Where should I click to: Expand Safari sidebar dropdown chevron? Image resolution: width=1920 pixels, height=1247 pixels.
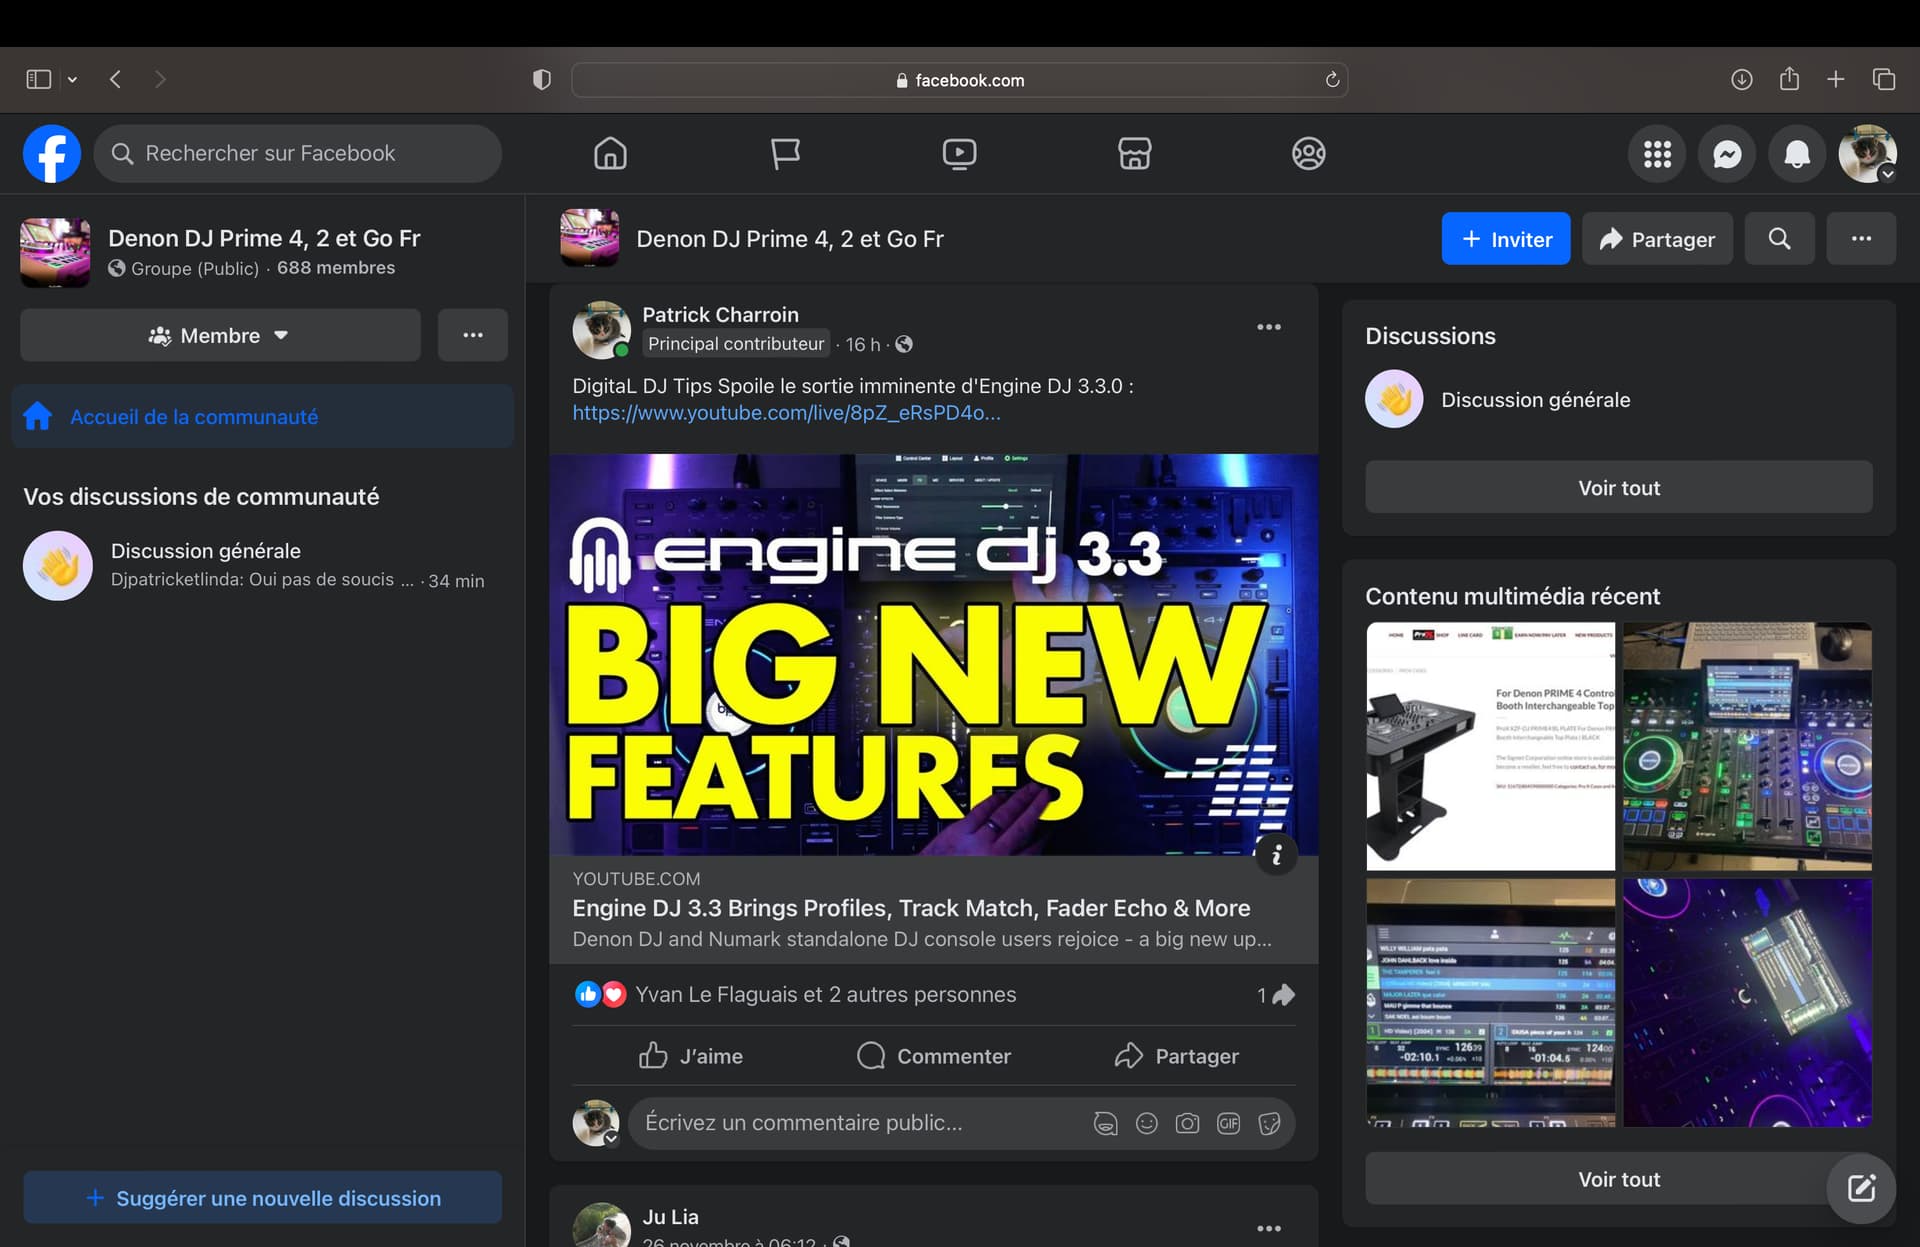point(72,79)
